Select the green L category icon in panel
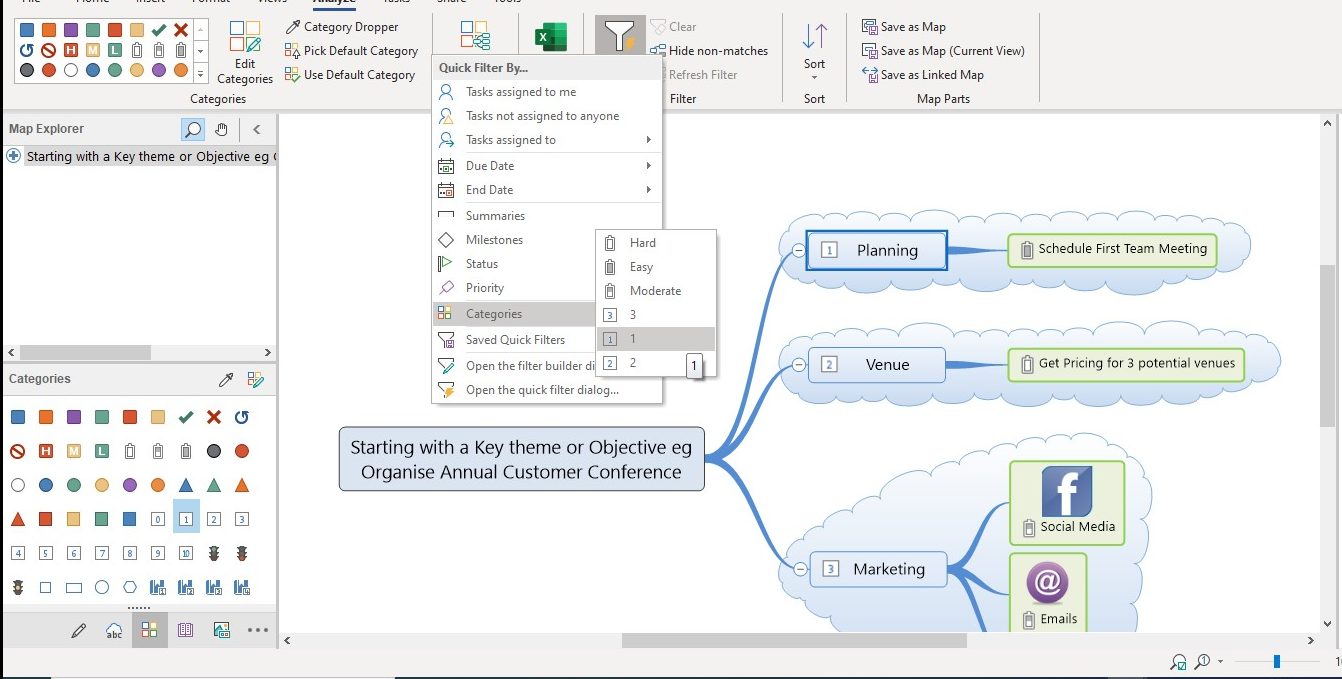 click(101, 451)
